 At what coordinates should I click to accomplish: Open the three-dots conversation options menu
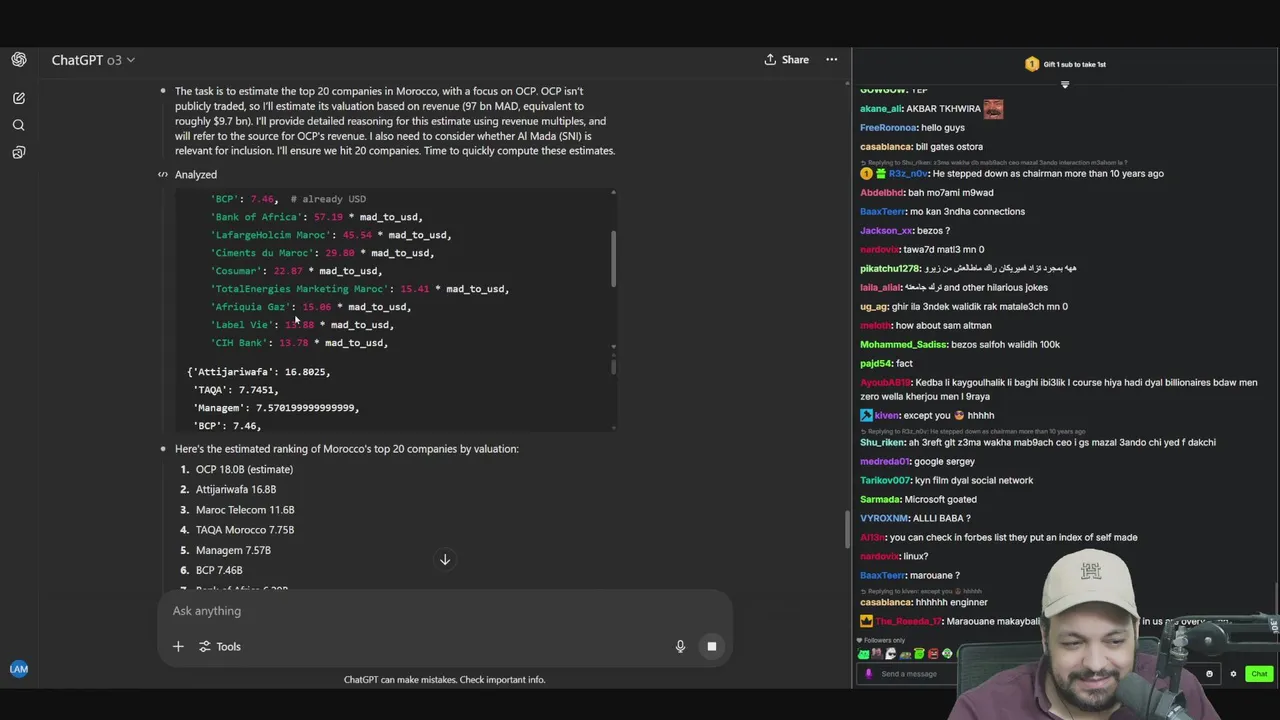[x=831, y=60]
